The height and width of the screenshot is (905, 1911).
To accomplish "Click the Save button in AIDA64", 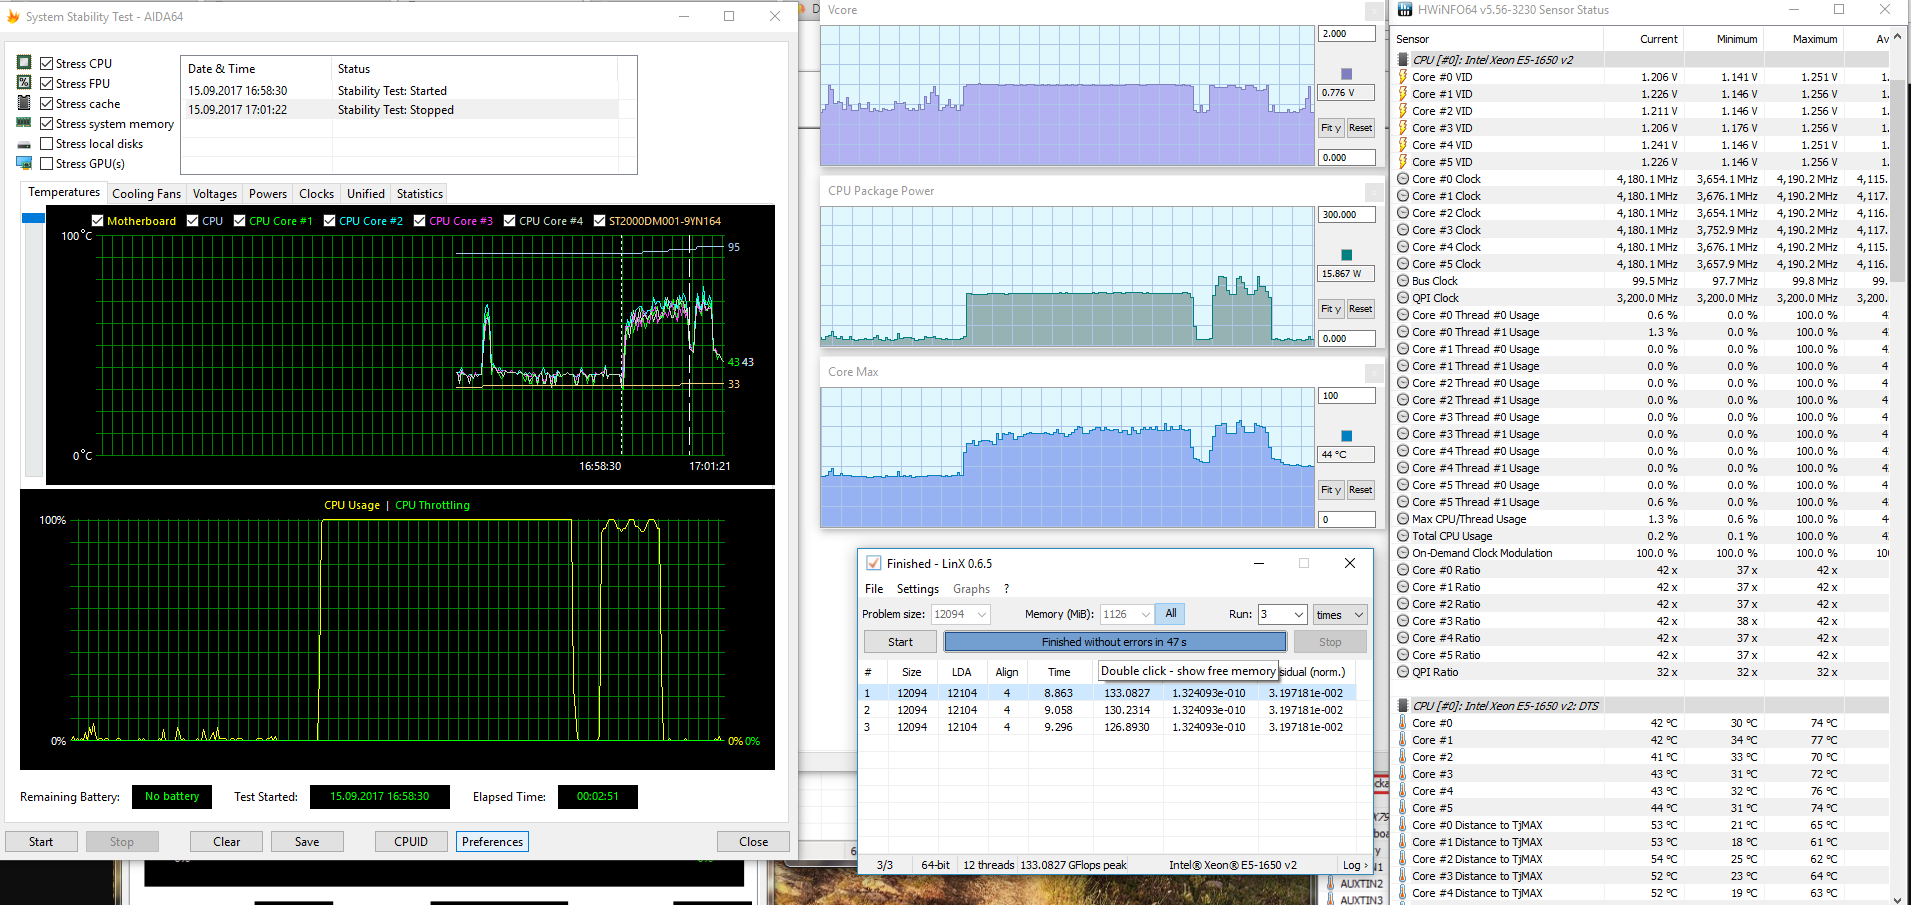I will 307,842.
